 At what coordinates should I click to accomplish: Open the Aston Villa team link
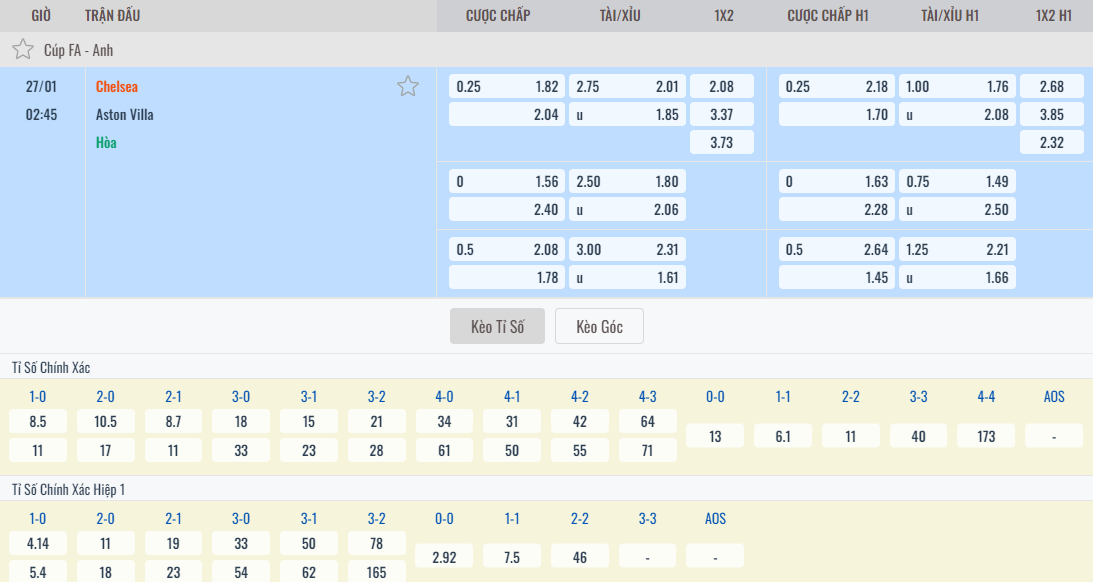click(124, 114)
